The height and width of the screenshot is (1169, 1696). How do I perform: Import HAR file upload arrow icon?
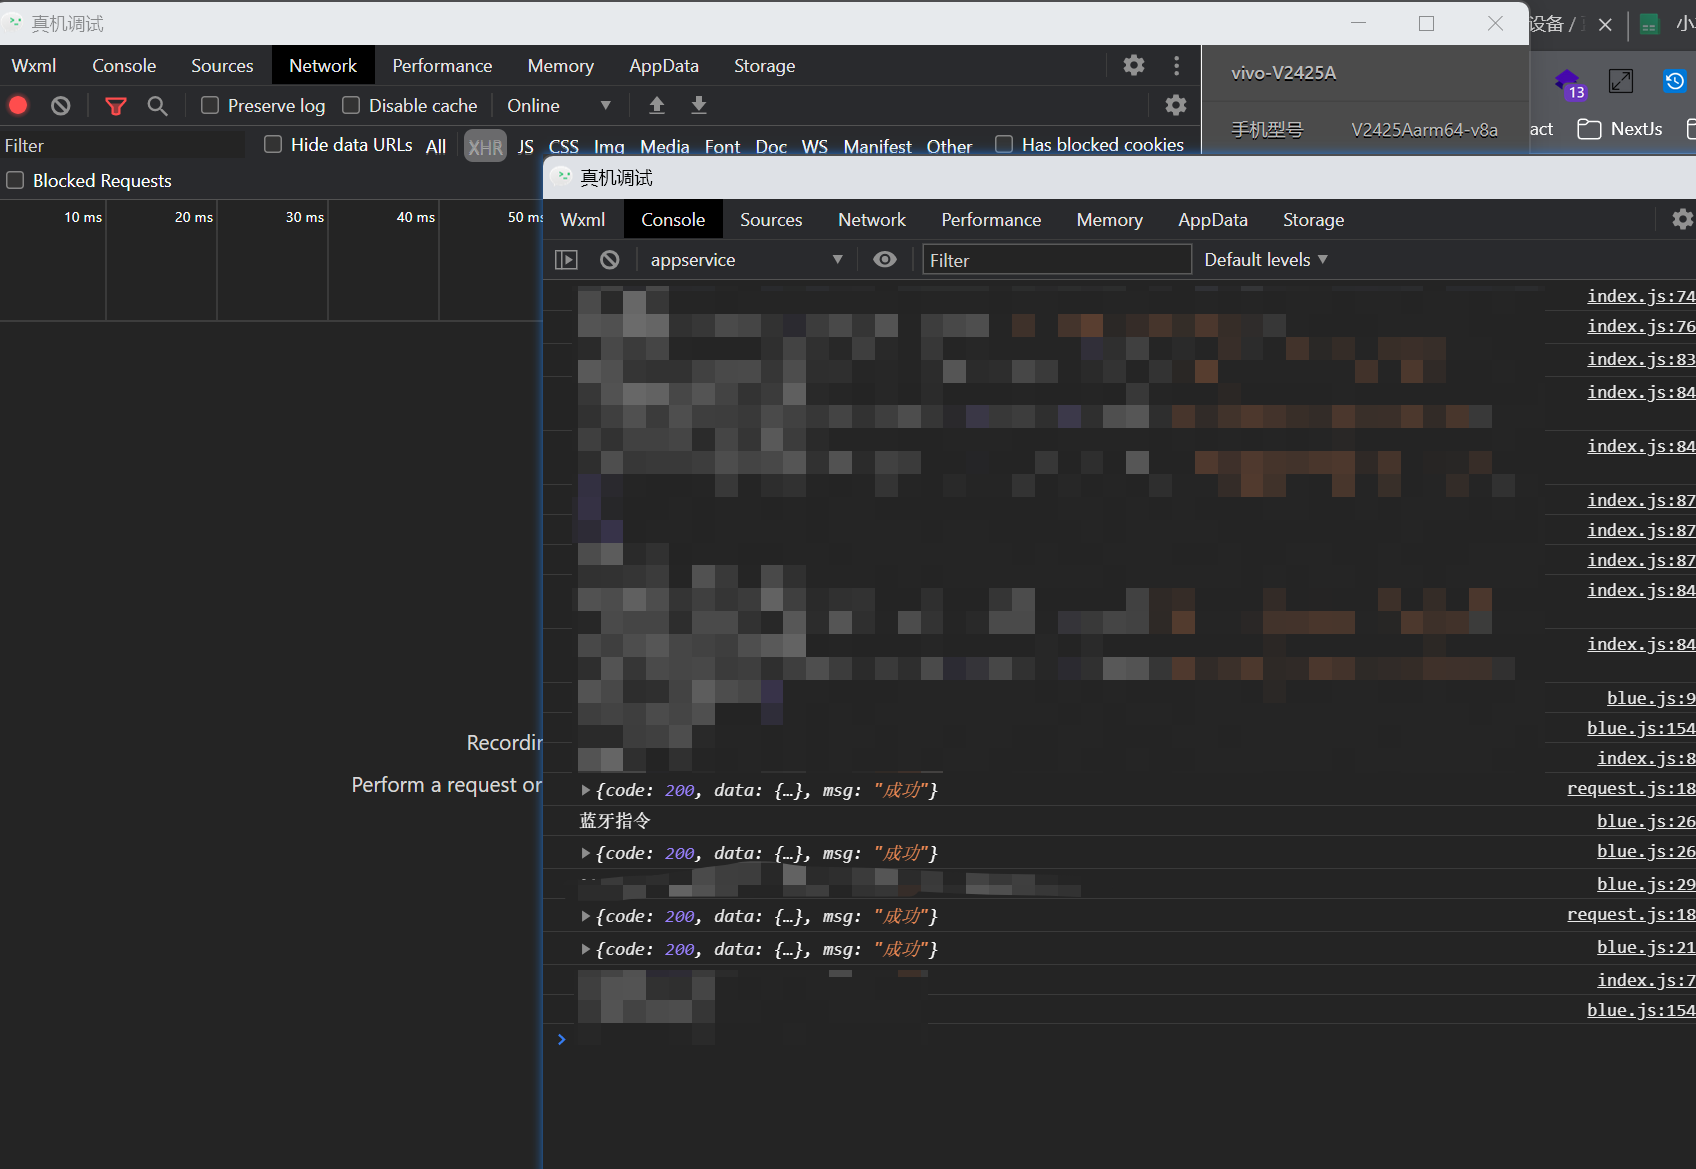[x=657, y=105]
